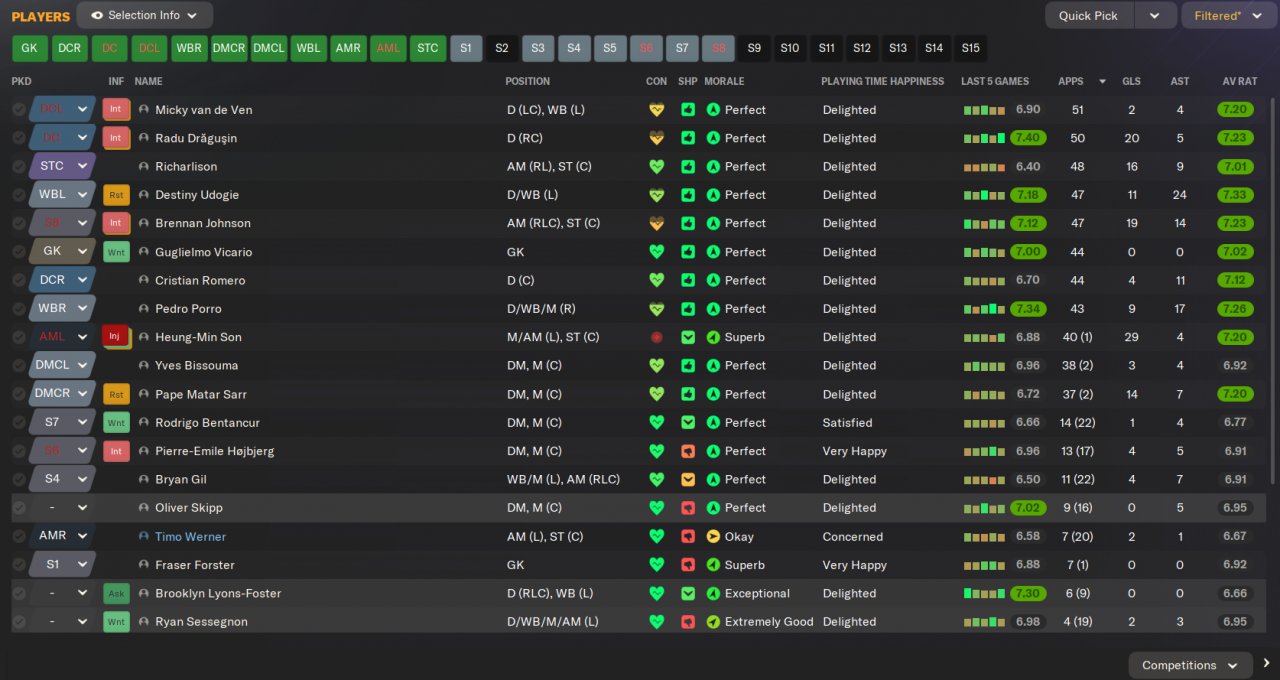This screenshot has height=680, width=1280.
Task: Open the Filtered dropdown
Action: [1228, 15]
